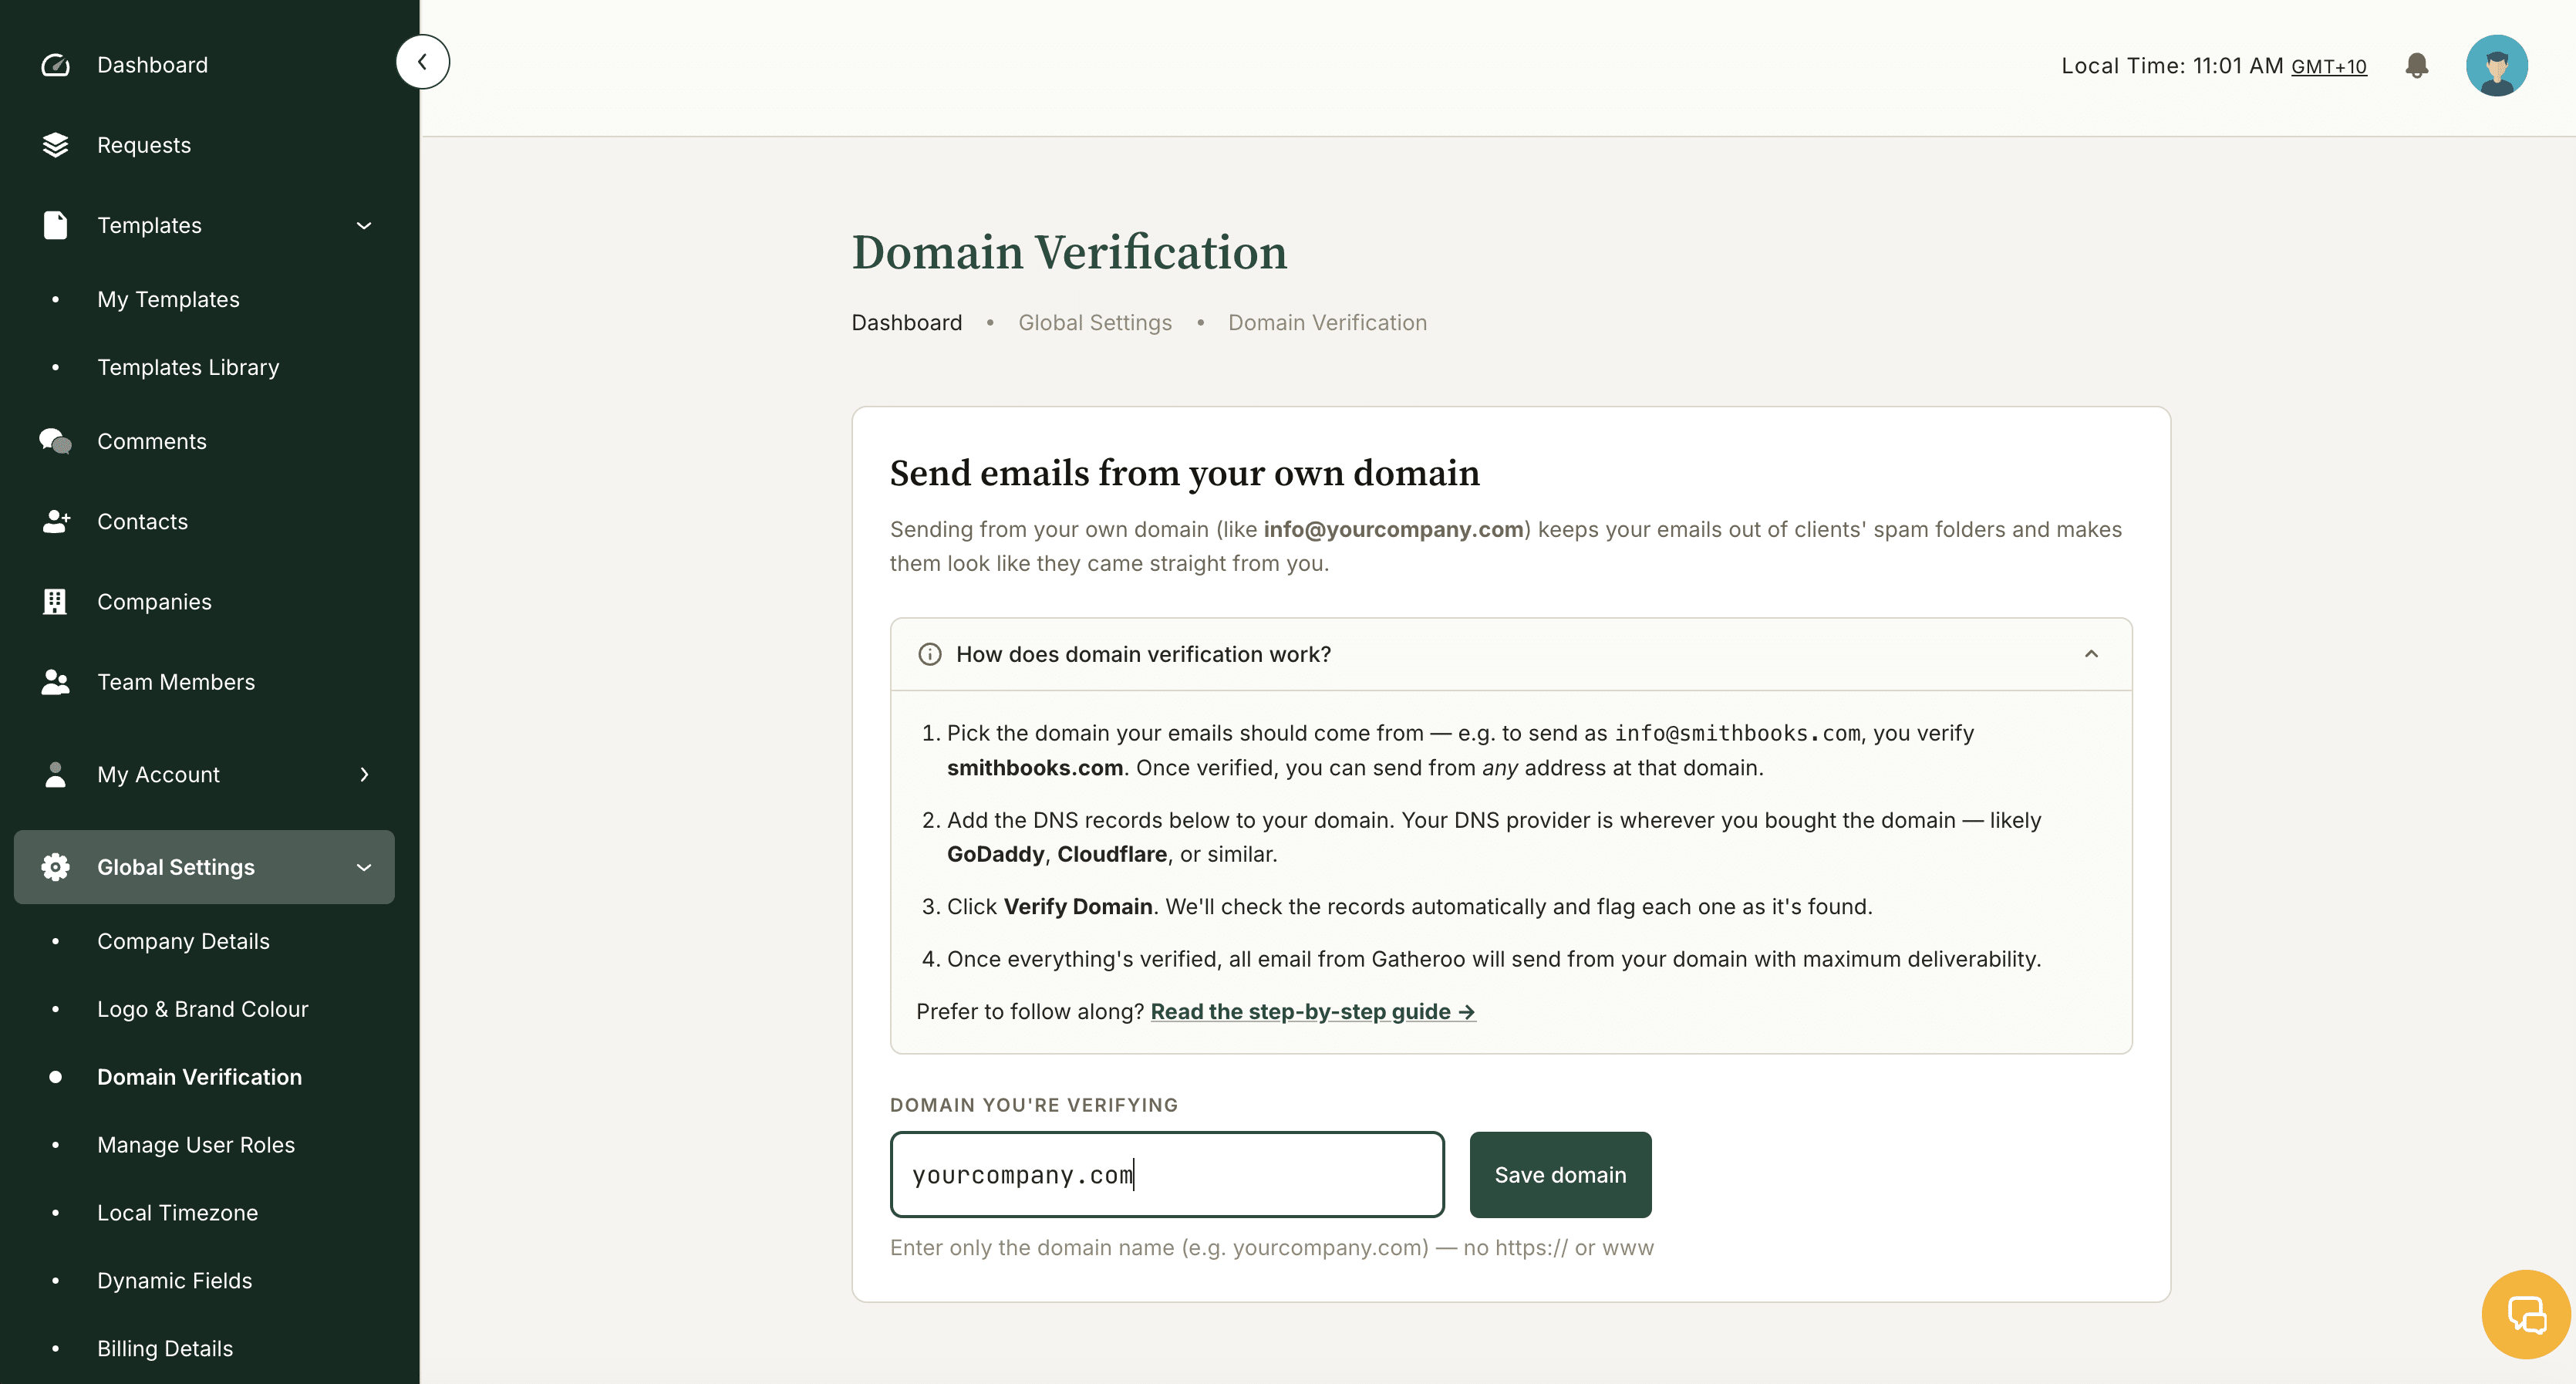This screenshot has width=2576, height=1384.
Task: Click the info icon beside verification question
Action: (x=930, y=654)
